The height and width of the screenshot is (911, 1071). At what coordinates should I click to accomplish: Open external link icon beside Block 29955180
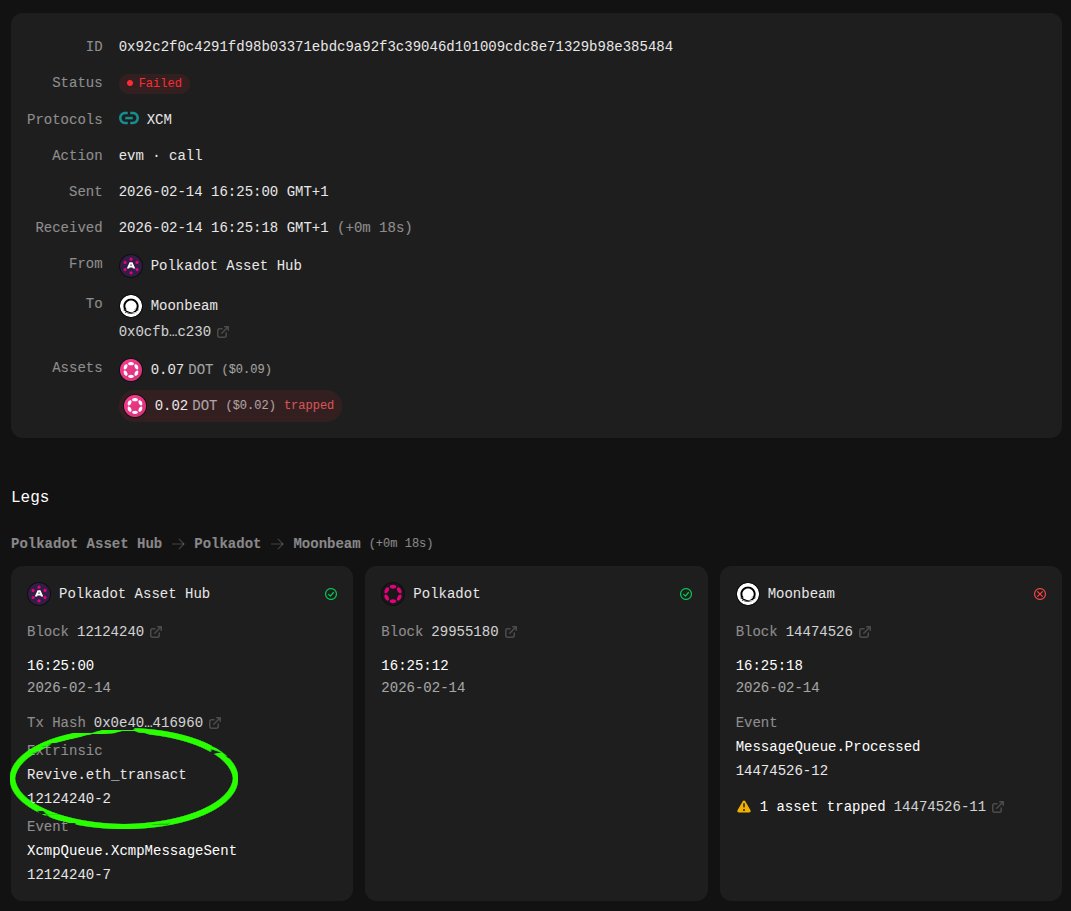point(510,632)
